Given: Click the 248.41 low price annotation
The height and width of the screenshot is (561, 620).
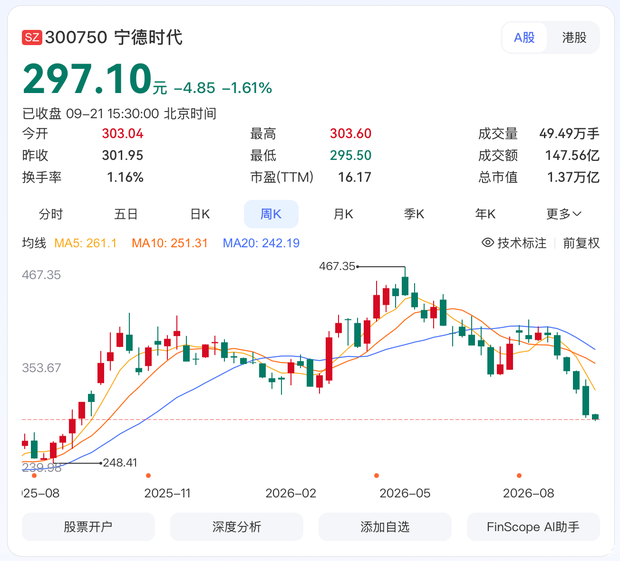Looking at the screenshot, I should click(120, 463).
